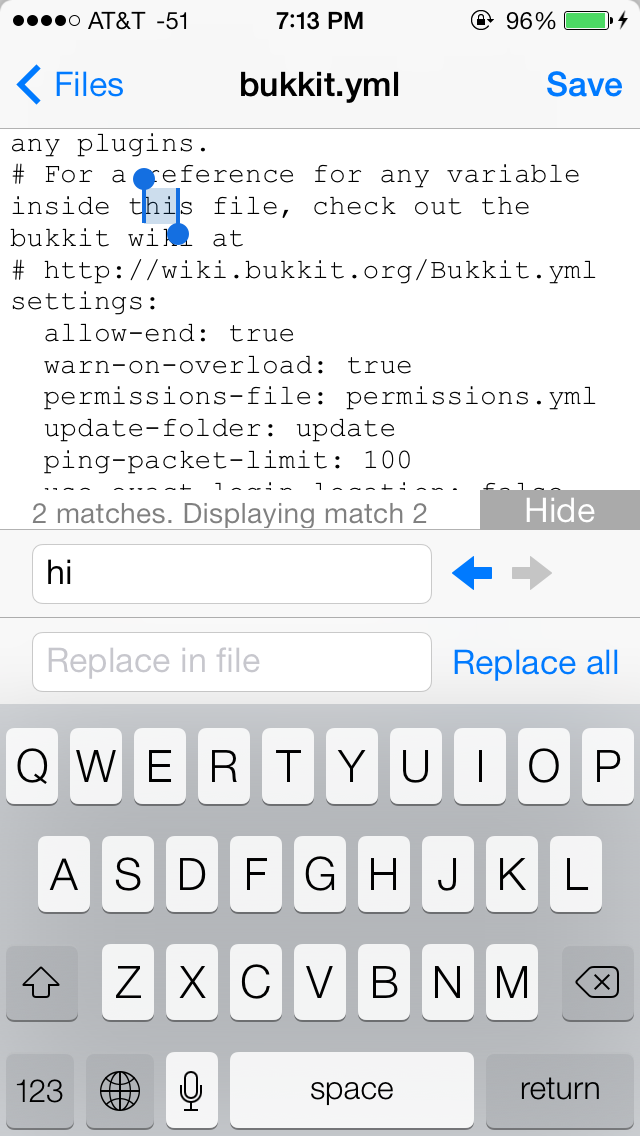Switch to the 123 numeric keyboard
The image size is (640, 1136).
[40, 1089]
